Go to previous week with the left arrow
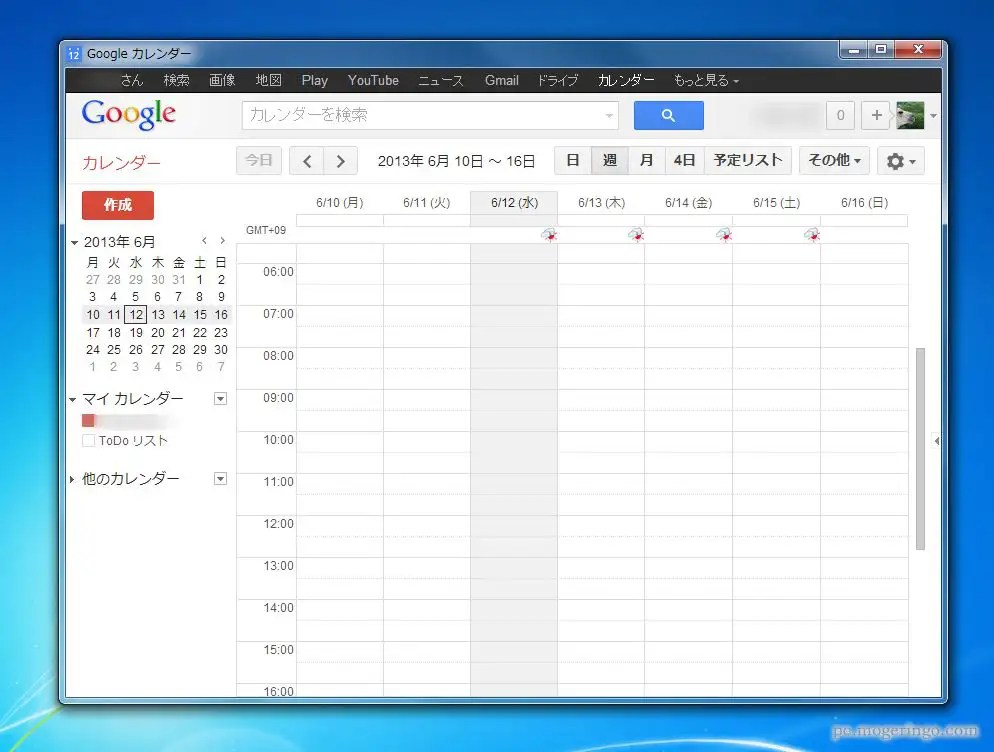The width and height of the screenshot is (994, 752). (306, 160)
